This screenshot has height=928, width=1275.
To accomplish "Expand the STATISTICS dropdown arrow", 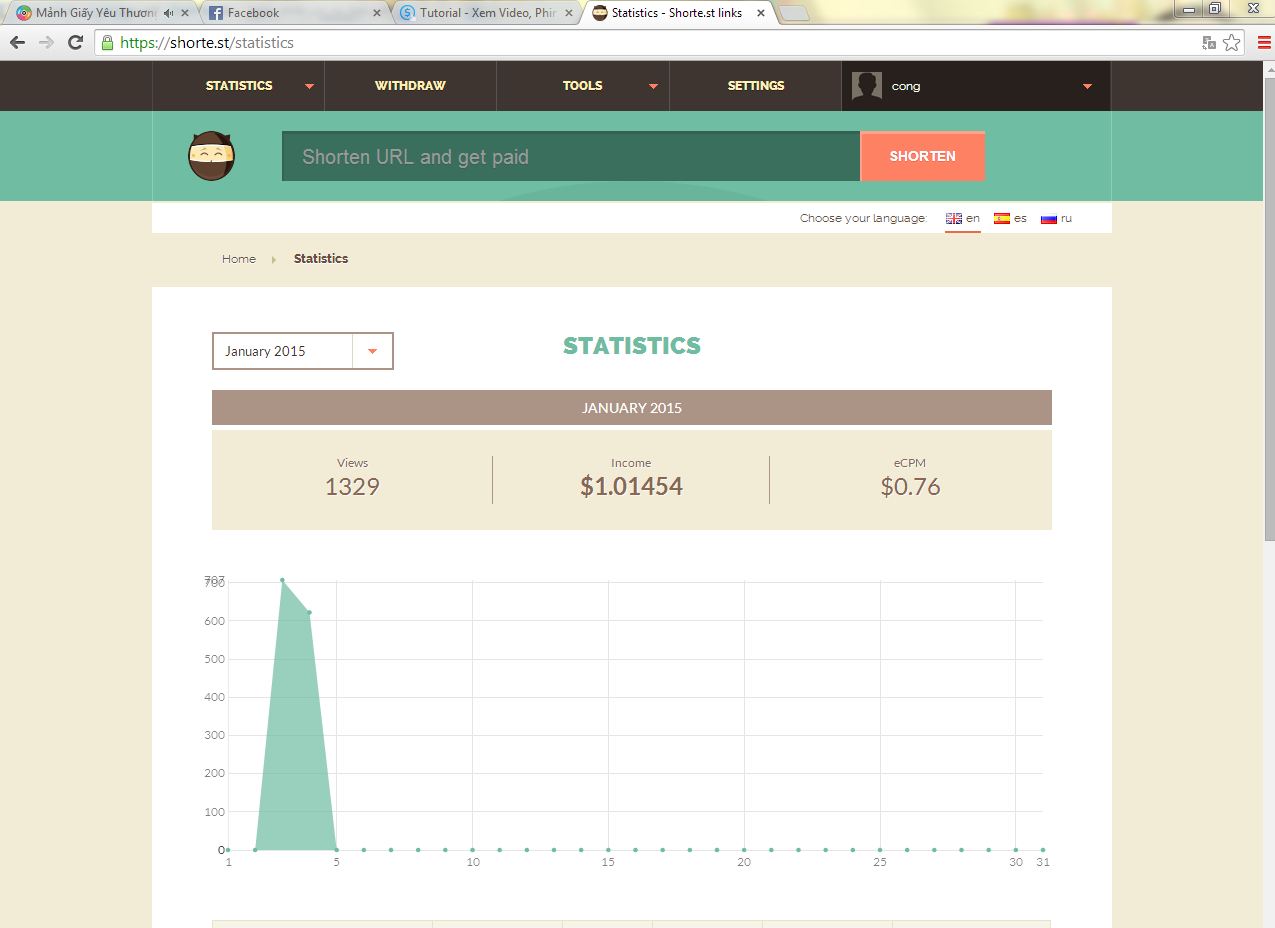I will 309,87.
